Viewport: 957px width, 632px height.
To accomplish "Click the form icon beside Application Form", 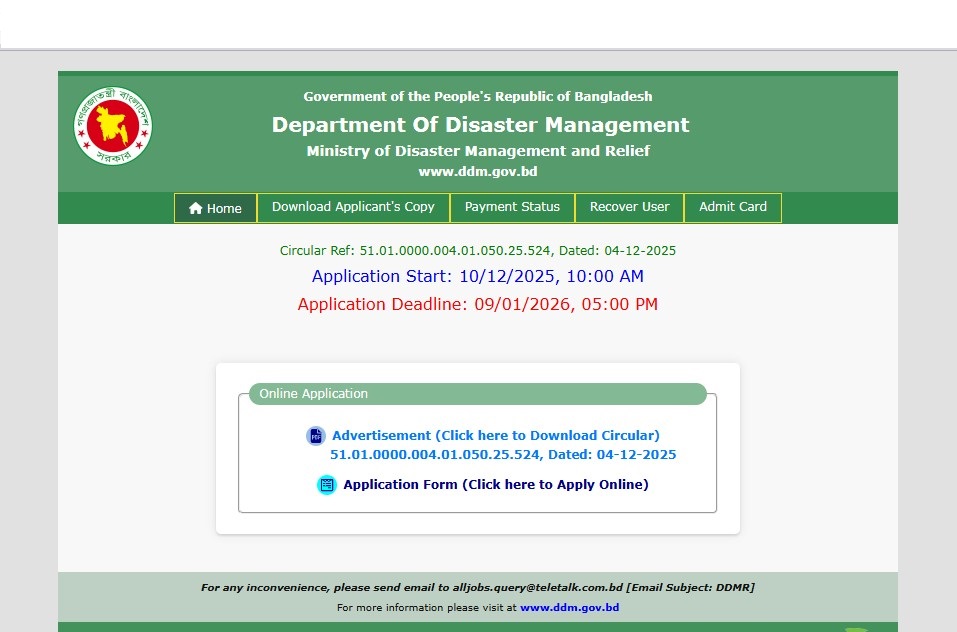I will (x=327, y=485).
